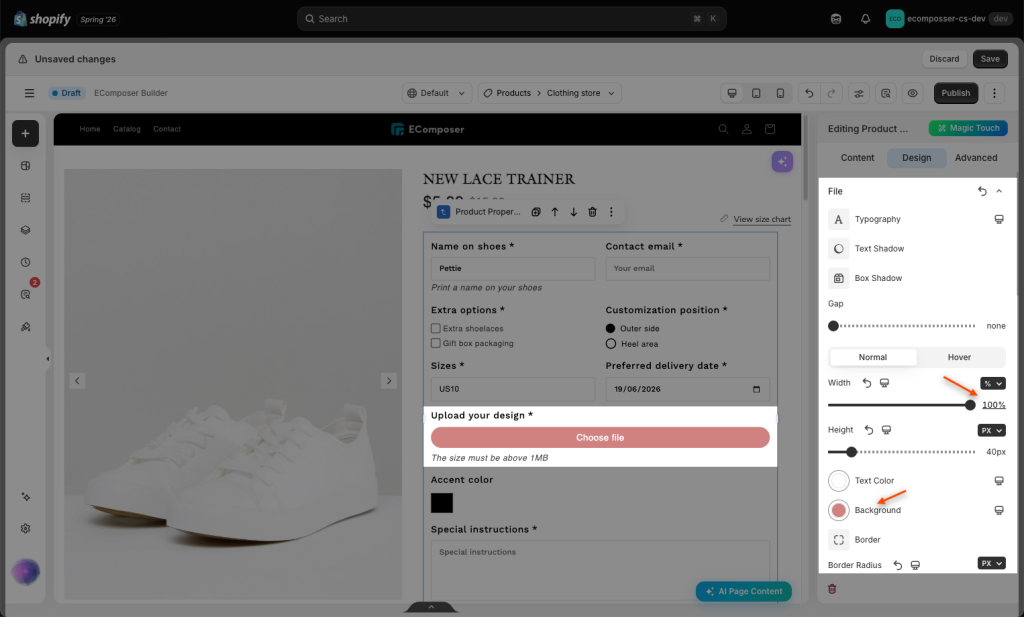Undo the last builder change
The width and height of the screenshot is (1024, 617).
(x=809, y=93)
